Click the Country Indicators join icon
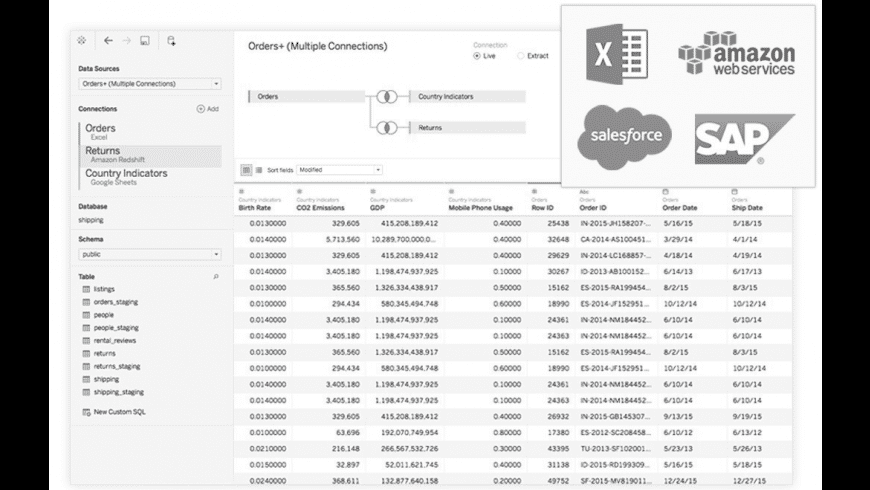870x490 pixels. click(387, 97)
